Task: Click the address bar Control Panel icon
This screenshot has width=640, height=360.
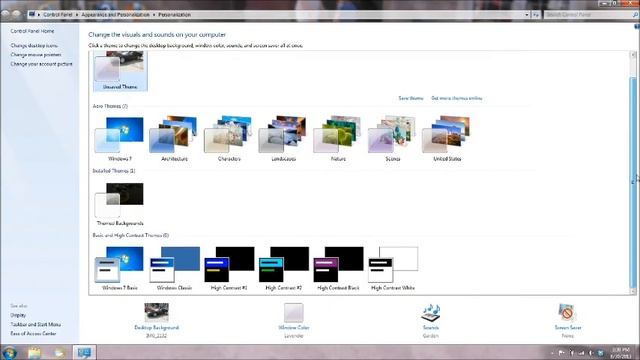Action: [x=32, y=15]
